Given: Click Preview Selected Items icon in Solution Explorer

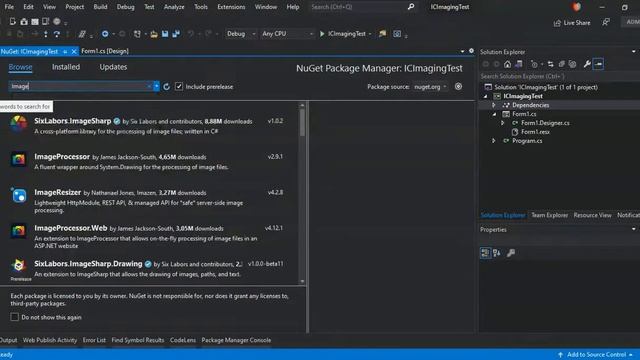Looking at the screenshot, I should (x=598, y=64).
